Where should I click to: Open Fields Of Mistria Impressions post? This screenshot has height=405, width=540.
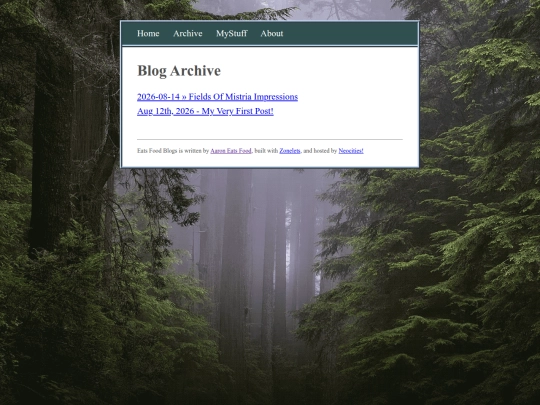217,97
